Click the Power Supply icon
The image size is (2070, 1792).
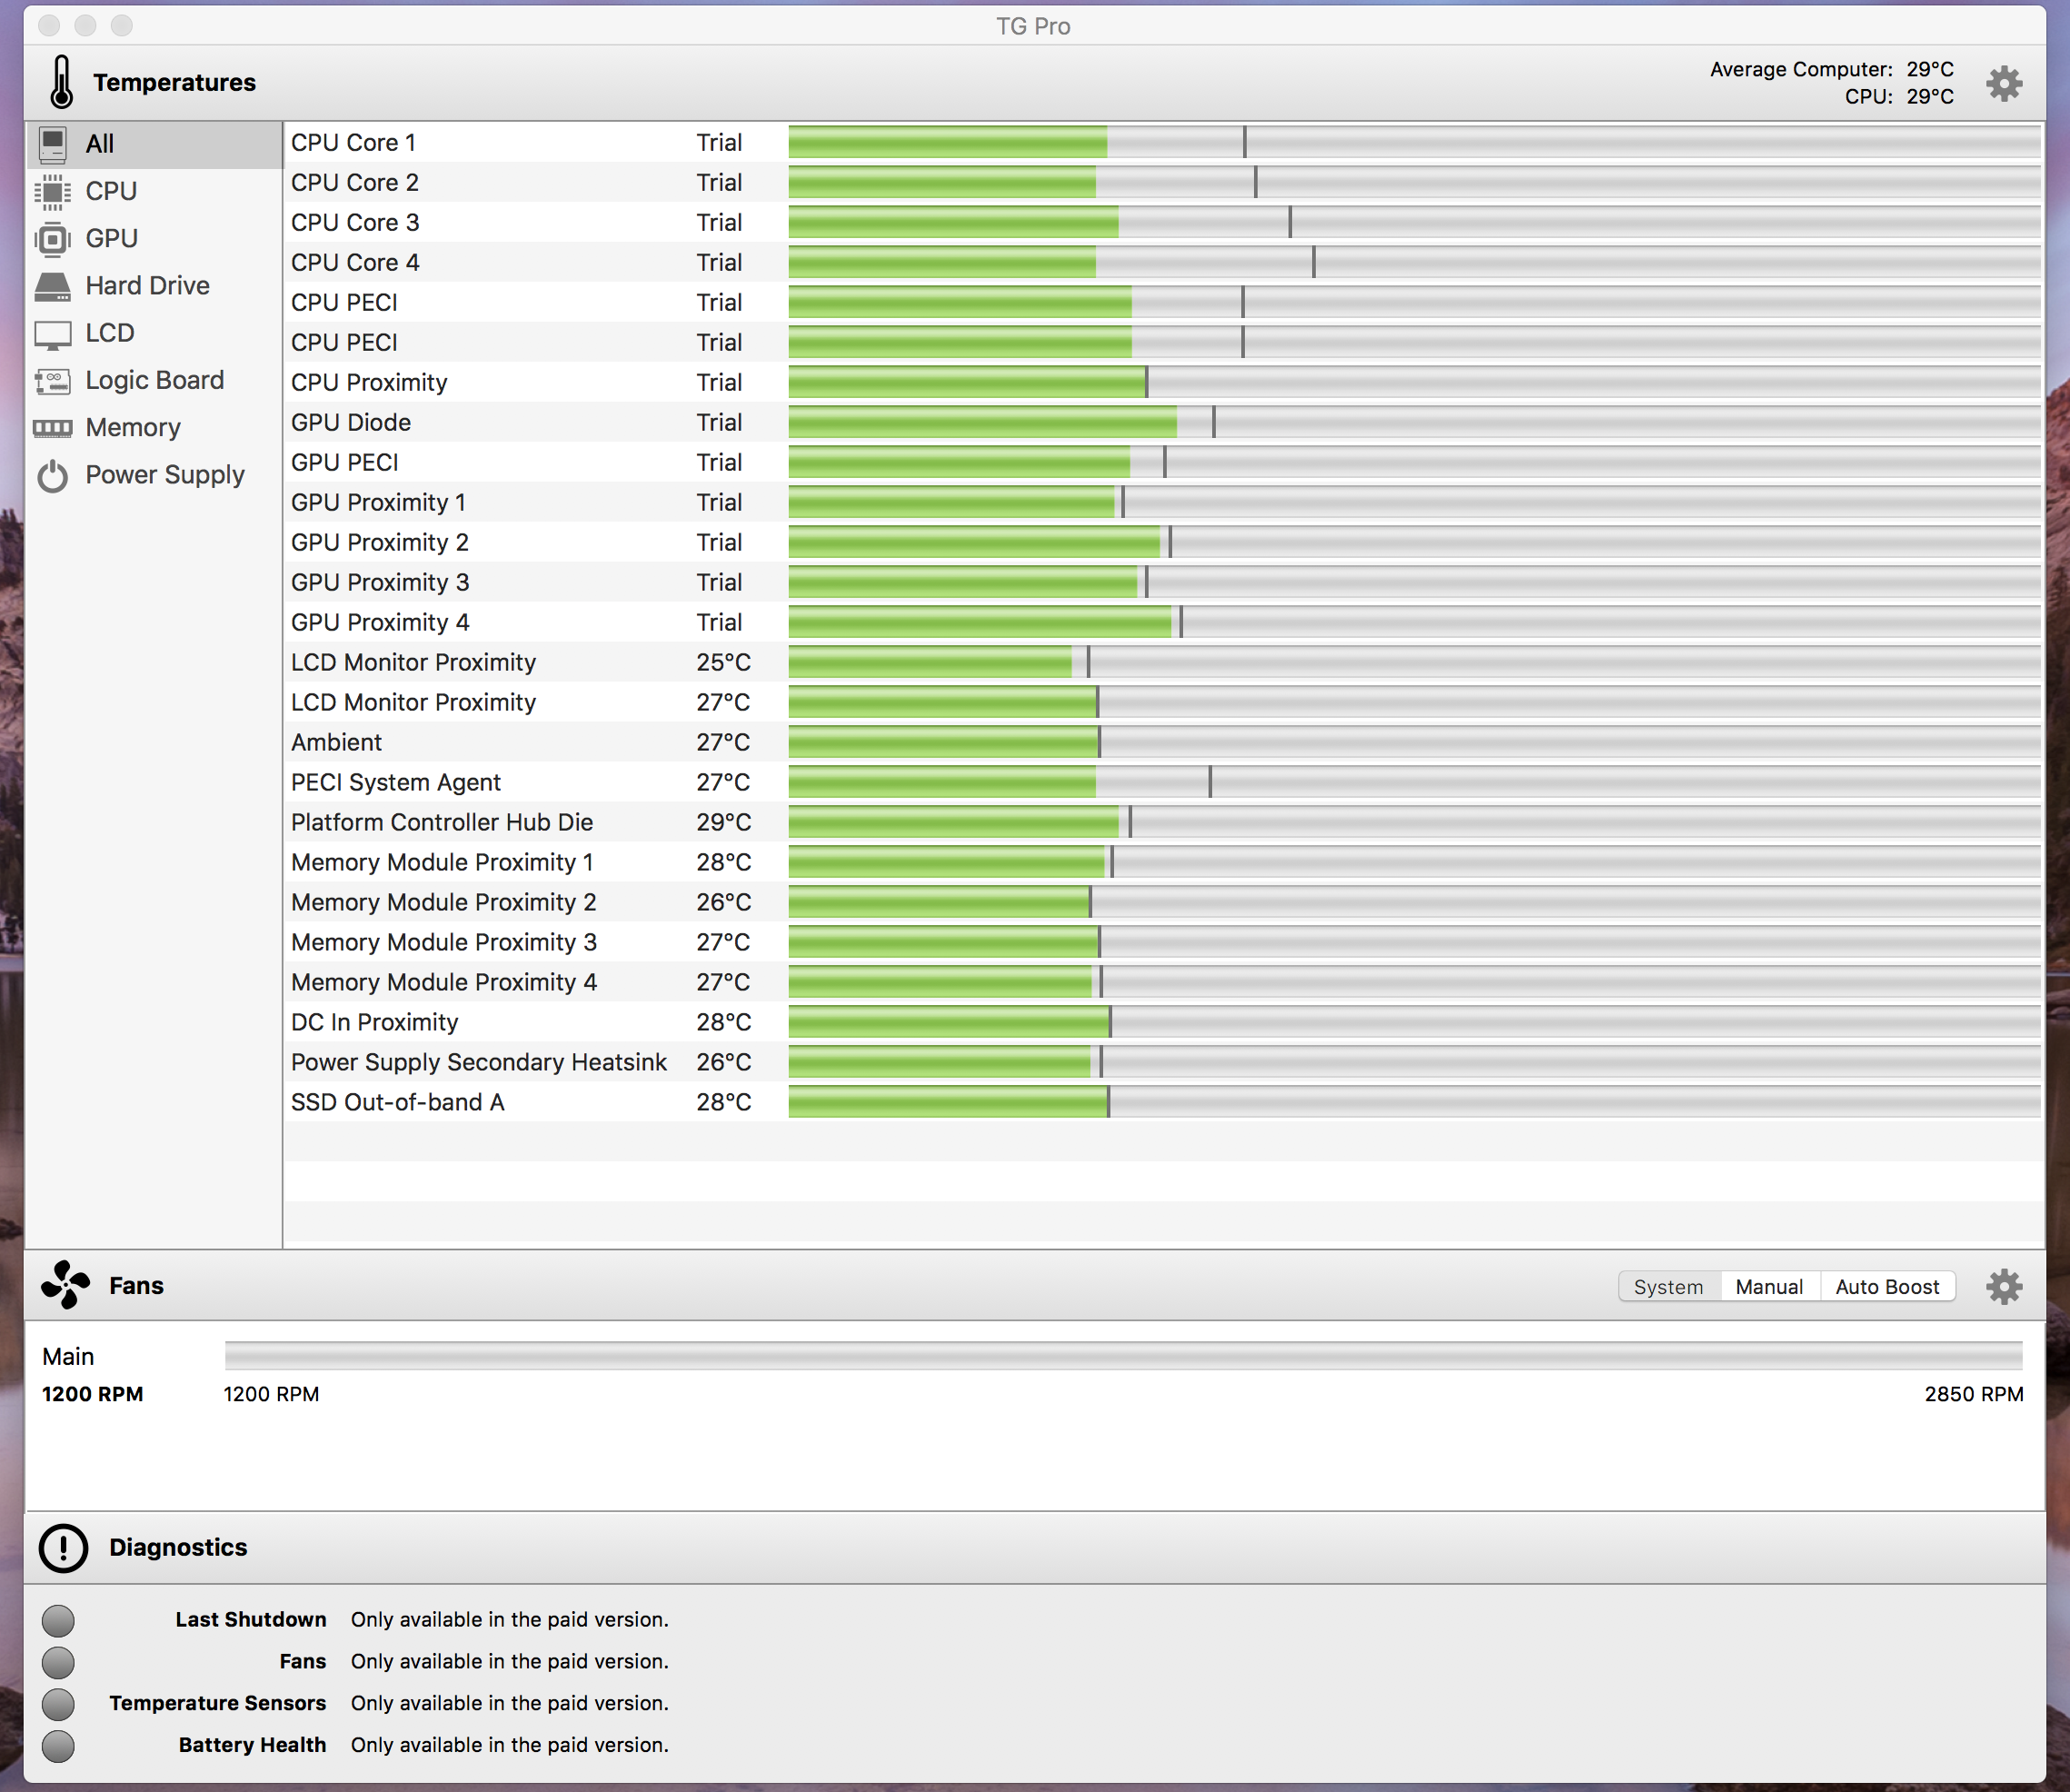(52, 476)
